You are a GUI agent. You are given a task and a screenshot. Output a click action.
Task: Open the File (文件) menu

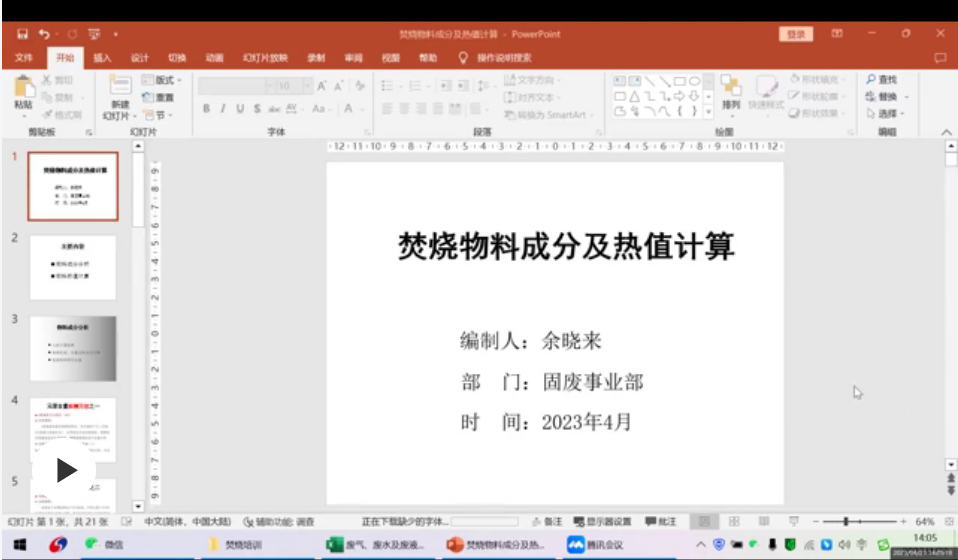(x=23, y=58)
